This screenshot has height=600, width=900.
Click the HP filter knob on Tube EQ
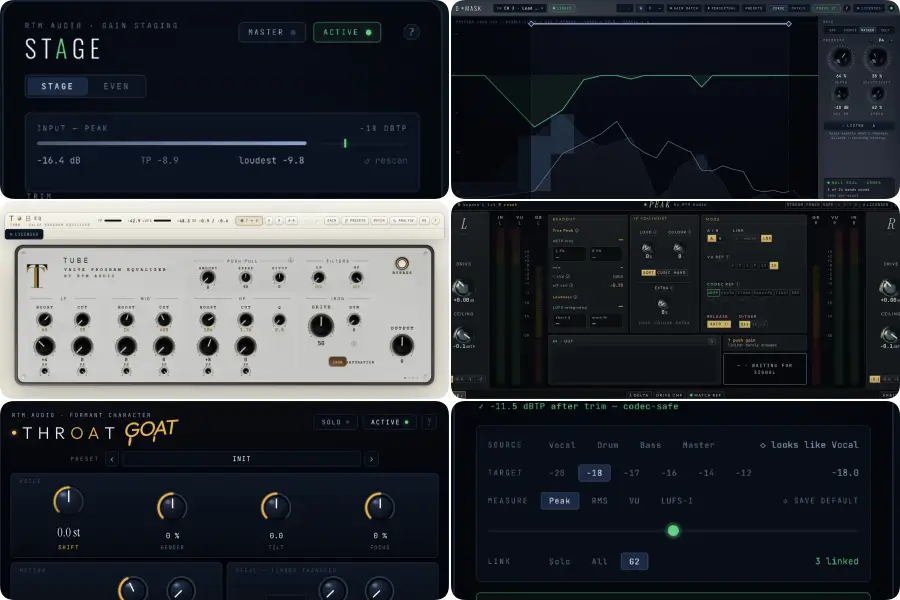(x=356, y=277)
